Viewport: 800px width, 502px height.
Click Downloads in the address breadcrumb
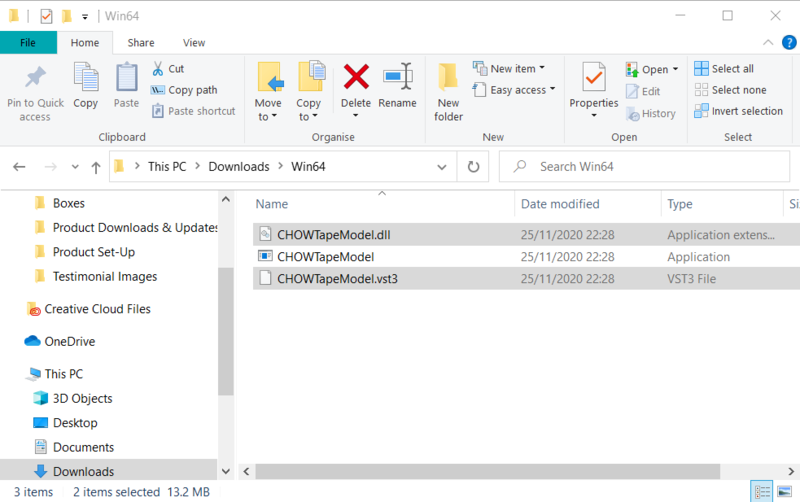[239, 167]
